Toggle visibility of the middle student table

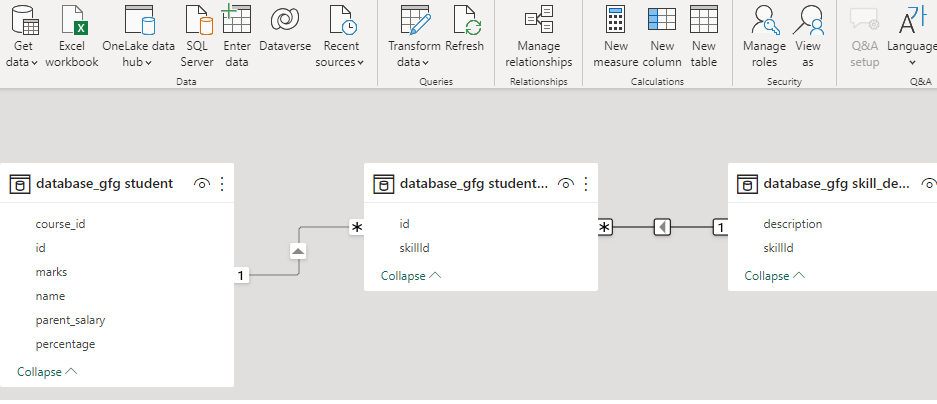[x=566, y=184]
